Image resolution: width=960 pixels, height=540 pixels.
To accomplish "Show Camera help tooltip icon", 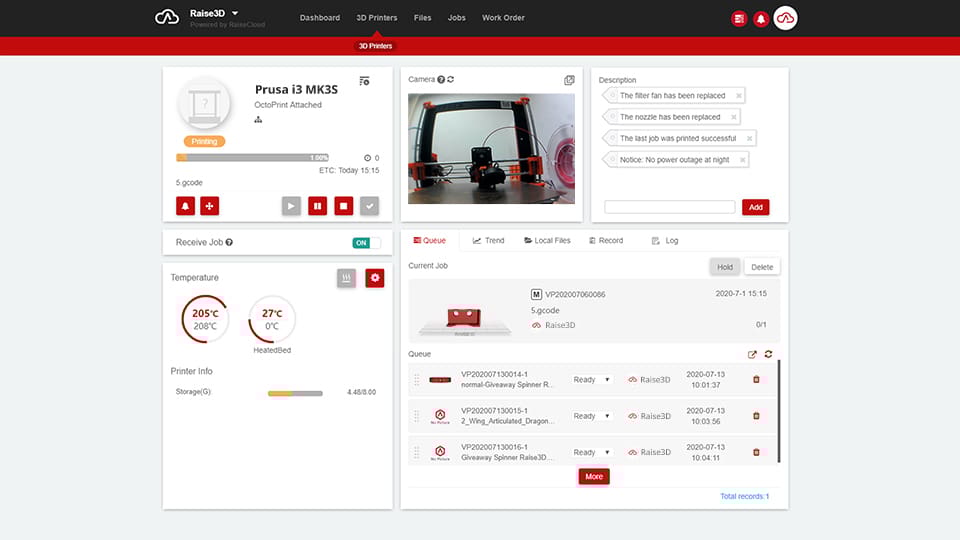I will click(x=441, y=80).
